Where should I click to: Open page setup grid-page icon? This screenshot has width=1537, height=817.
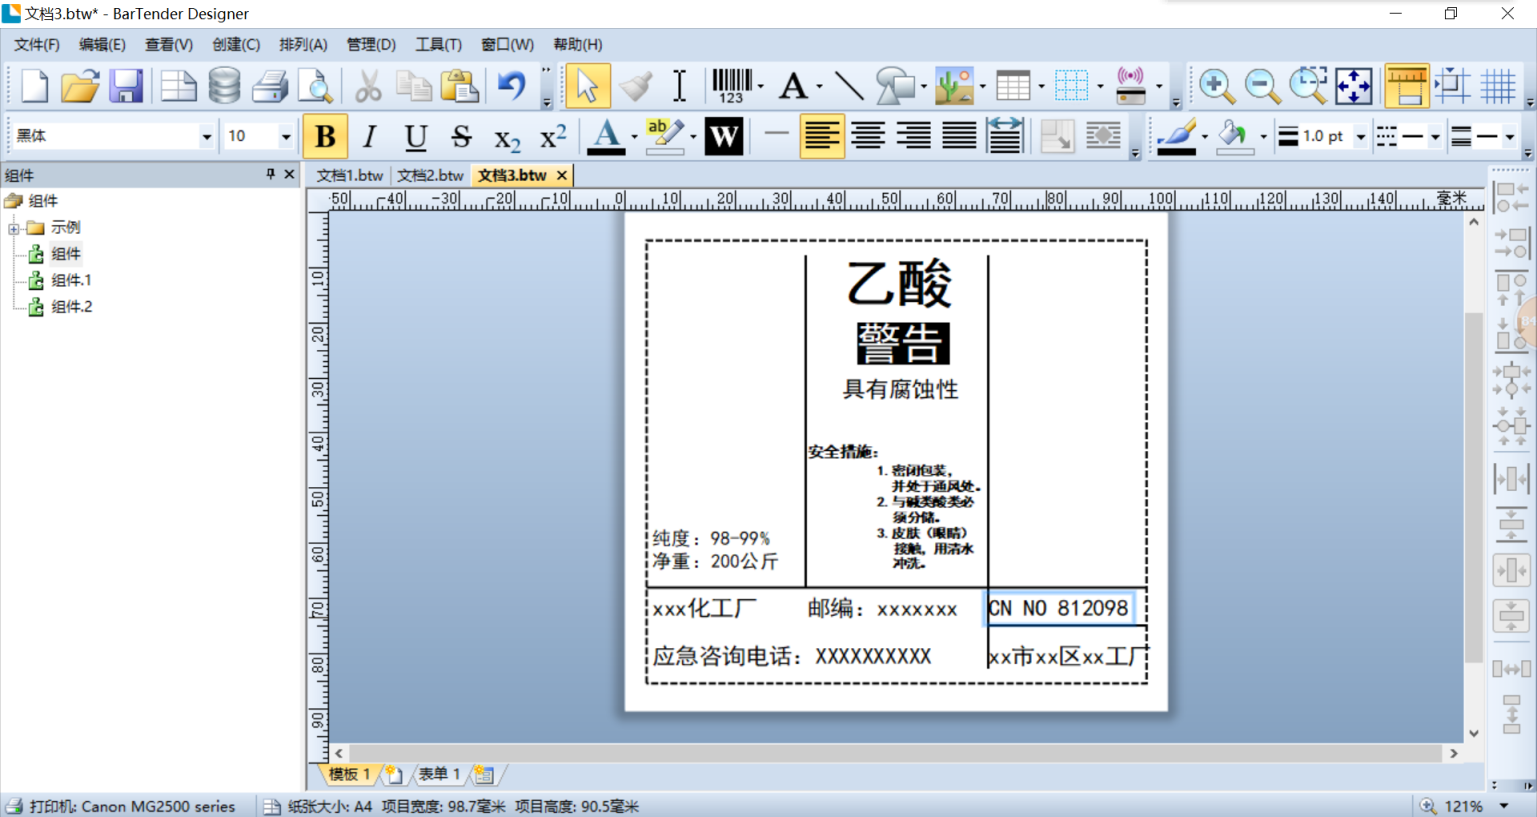pyautogui.click(x=178, y=86)
